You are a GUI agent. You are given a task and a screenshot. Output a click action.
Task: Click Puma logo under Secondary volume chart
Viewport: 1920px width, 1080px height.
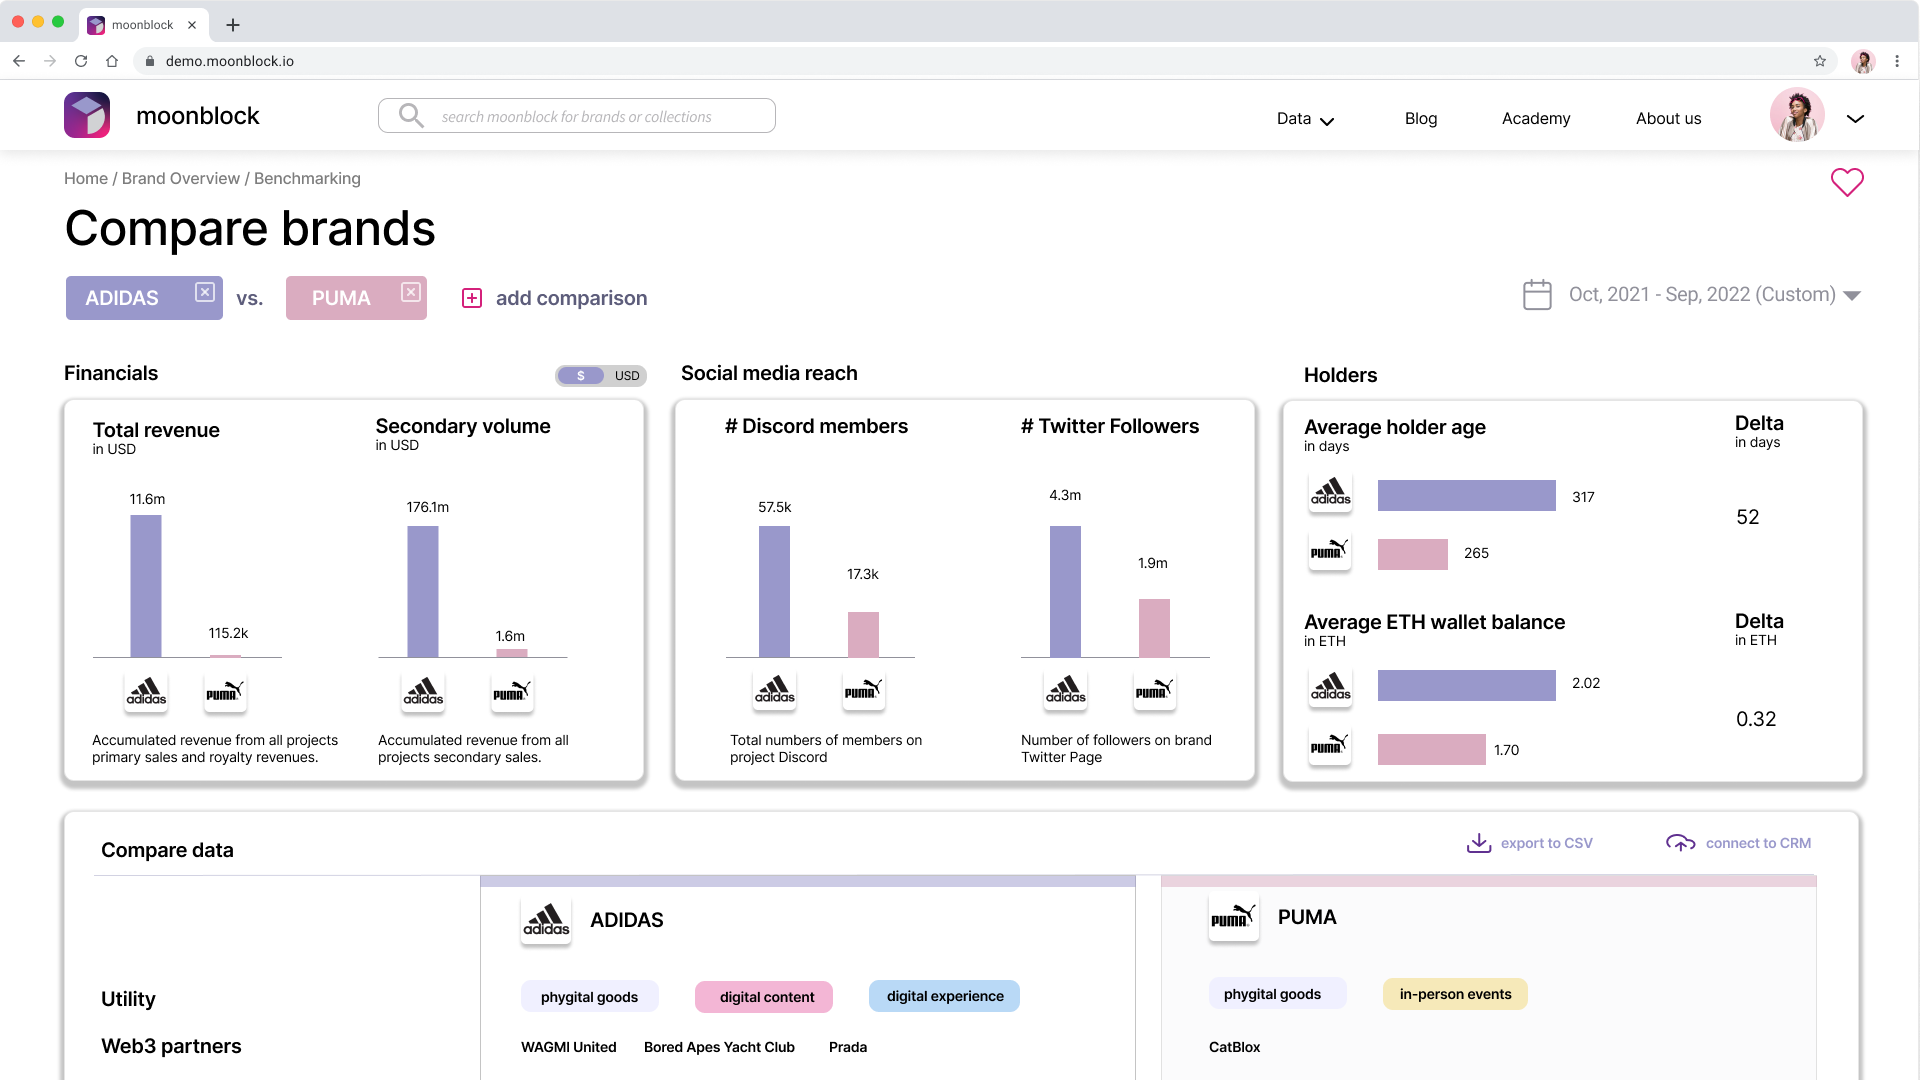[x=512, y=692]
